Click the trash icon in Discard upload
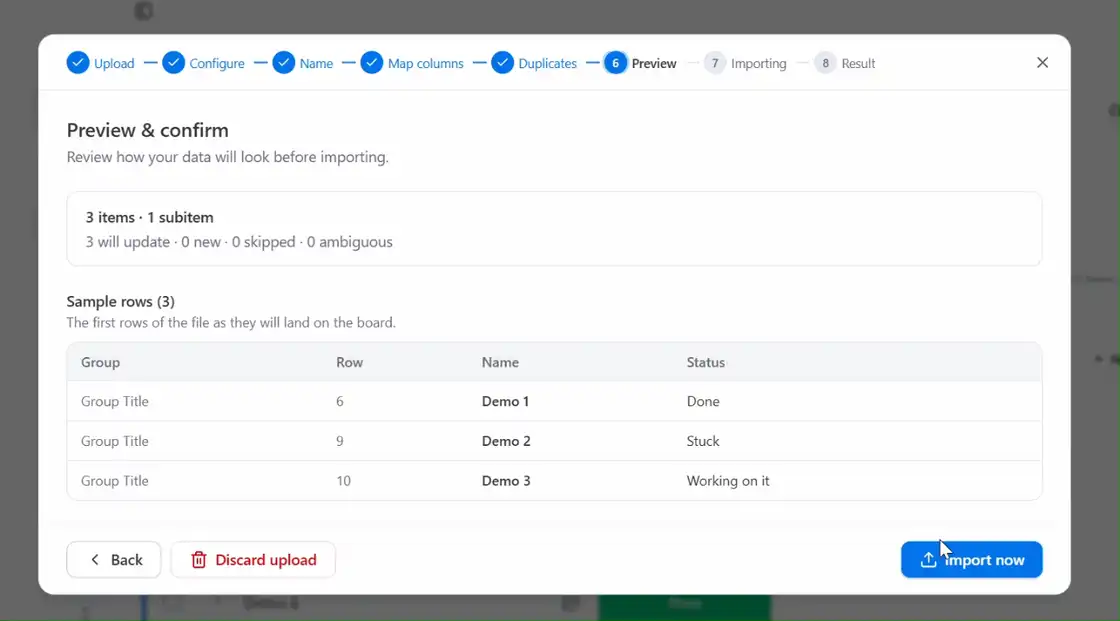This screenshot has width=1120, height=621. (199, 560)
